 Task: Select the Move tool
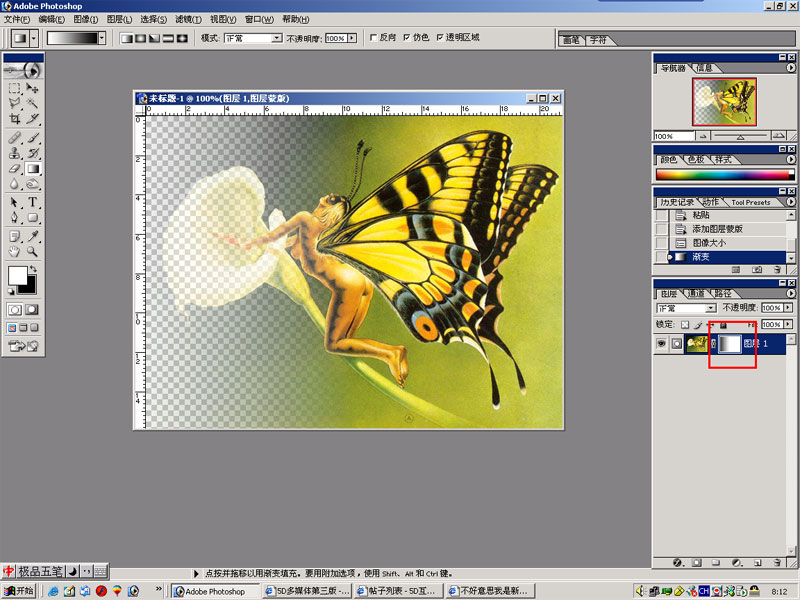[x=32, y=88]
